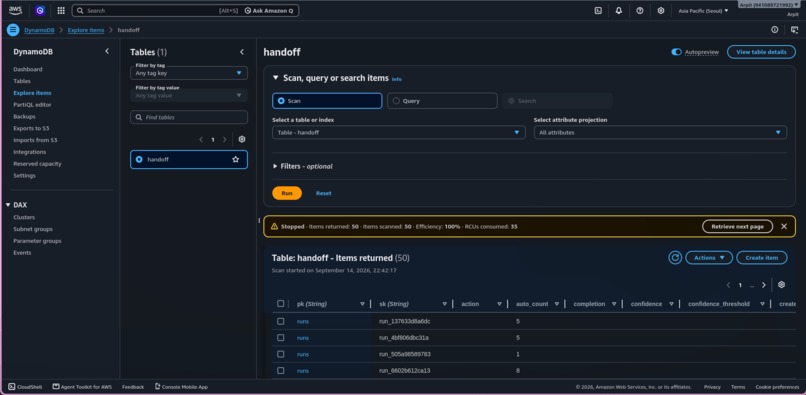Sort by pk column arrow

pyautogui.click(x=362, y=304)
